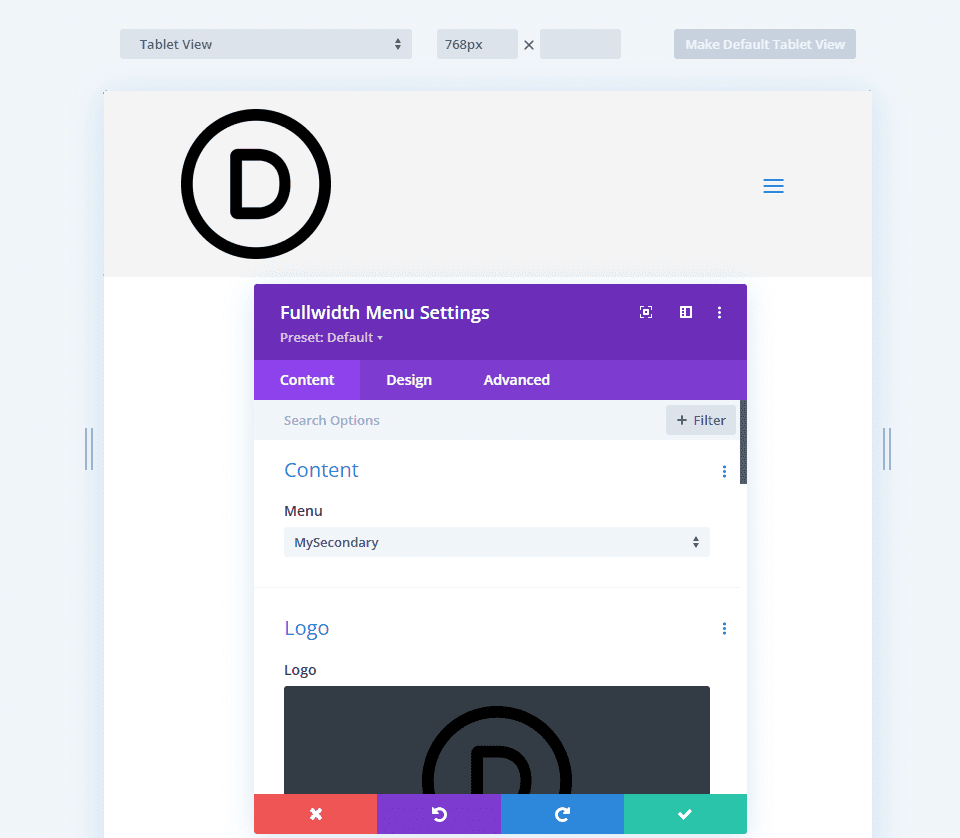Open the Content section options menu
Viewport: 960px width, 838px height.
(724, 471)
